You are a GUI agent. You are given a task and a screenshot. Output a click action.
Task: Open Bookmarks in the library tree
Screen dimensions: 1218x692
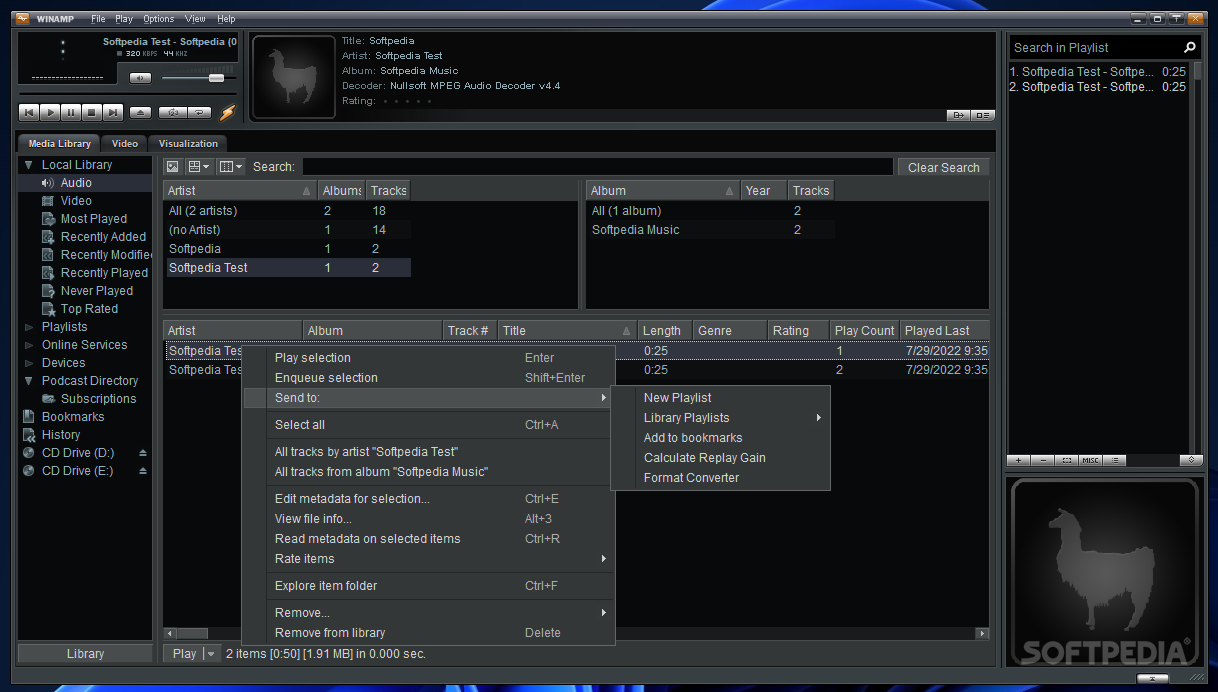(73, 417)
